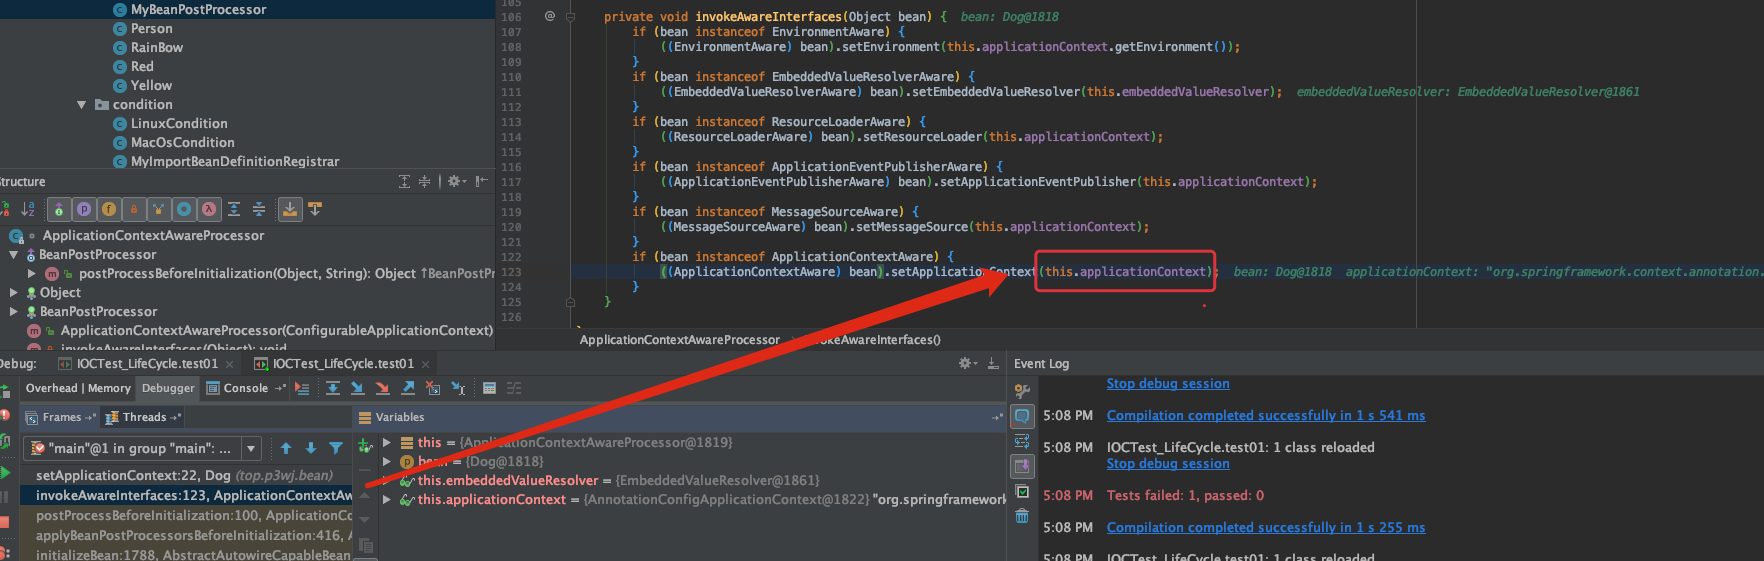Open the Console tab
Image resolution: width=1764 pixels, height=561 pixels.
point(245,388)
